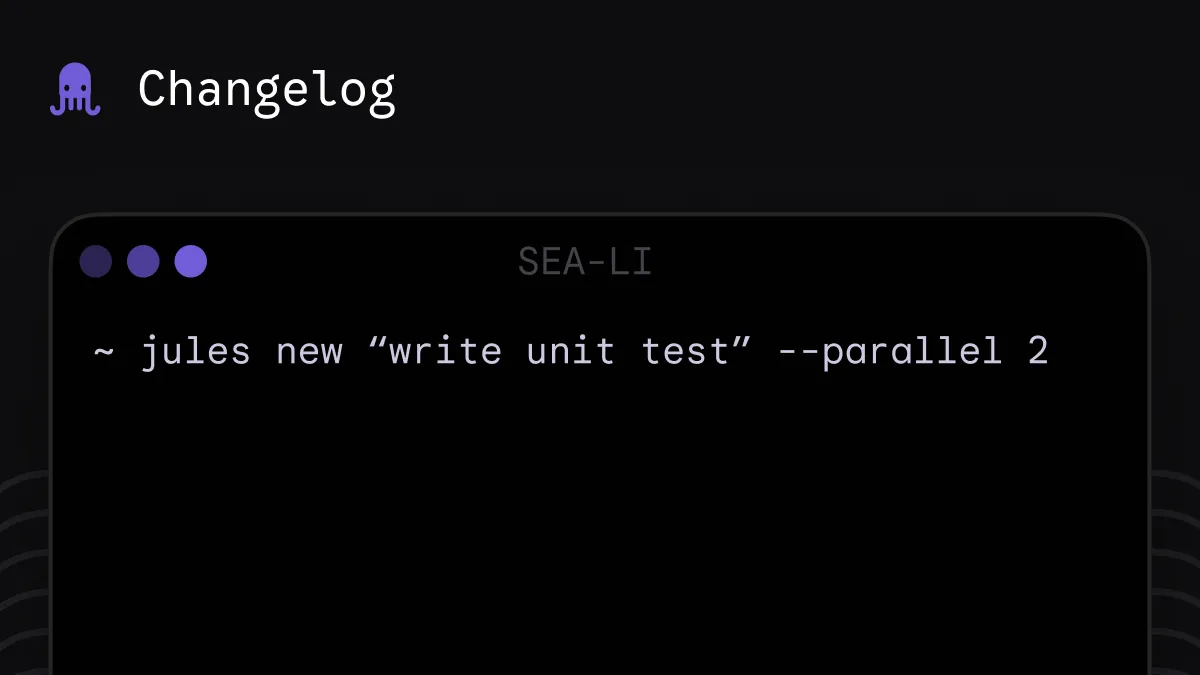
Task: Click the middle purple terminal window dot
Action: (x=143, y=262)
